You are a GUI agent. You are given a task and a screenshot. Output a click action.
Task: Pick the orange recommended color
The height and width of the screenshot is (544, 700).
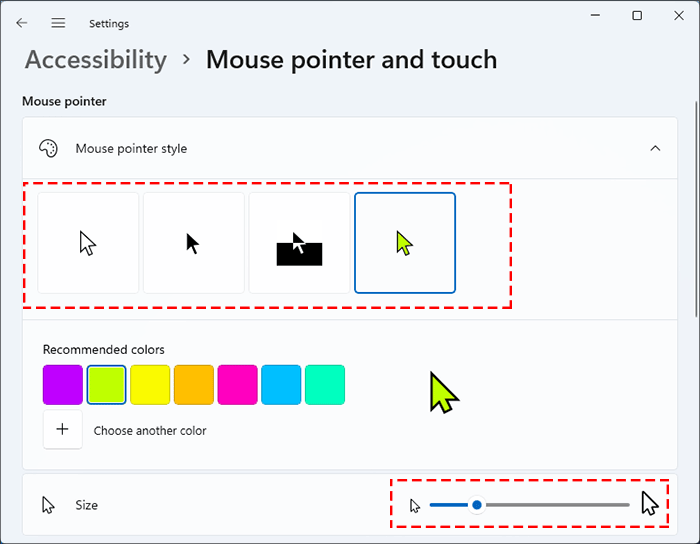click(x=194, y=385)
